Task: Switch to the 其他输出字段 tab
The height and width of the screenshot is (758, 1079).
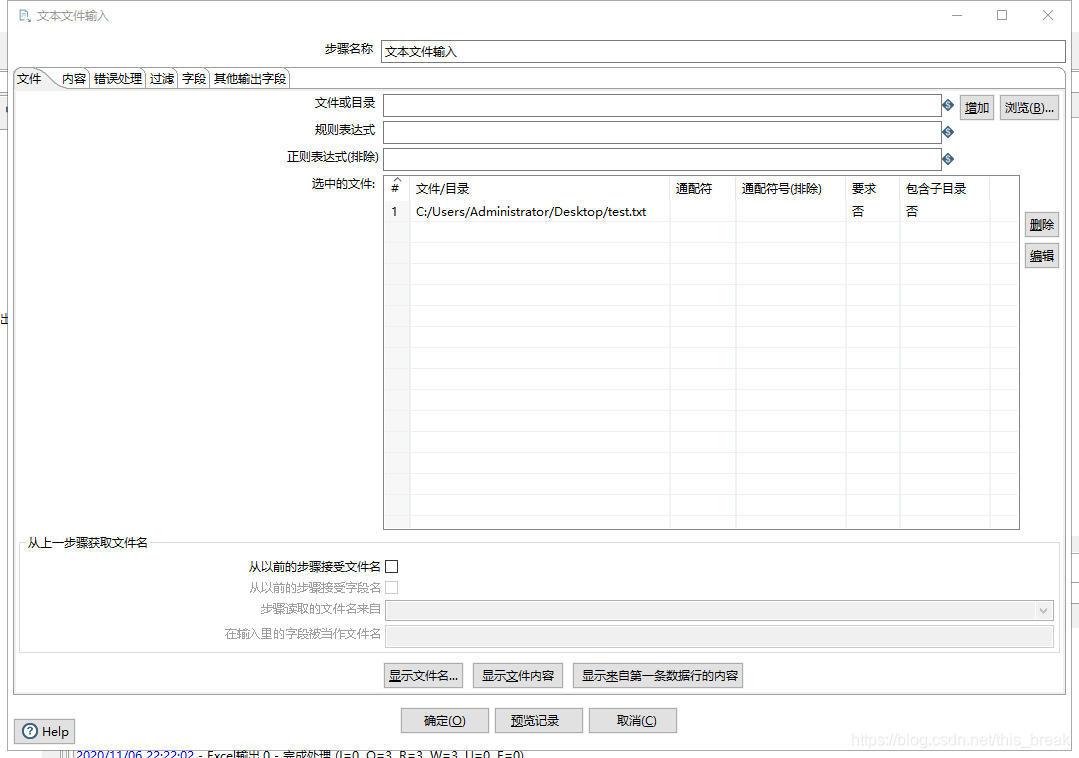Action: (248, 78)
